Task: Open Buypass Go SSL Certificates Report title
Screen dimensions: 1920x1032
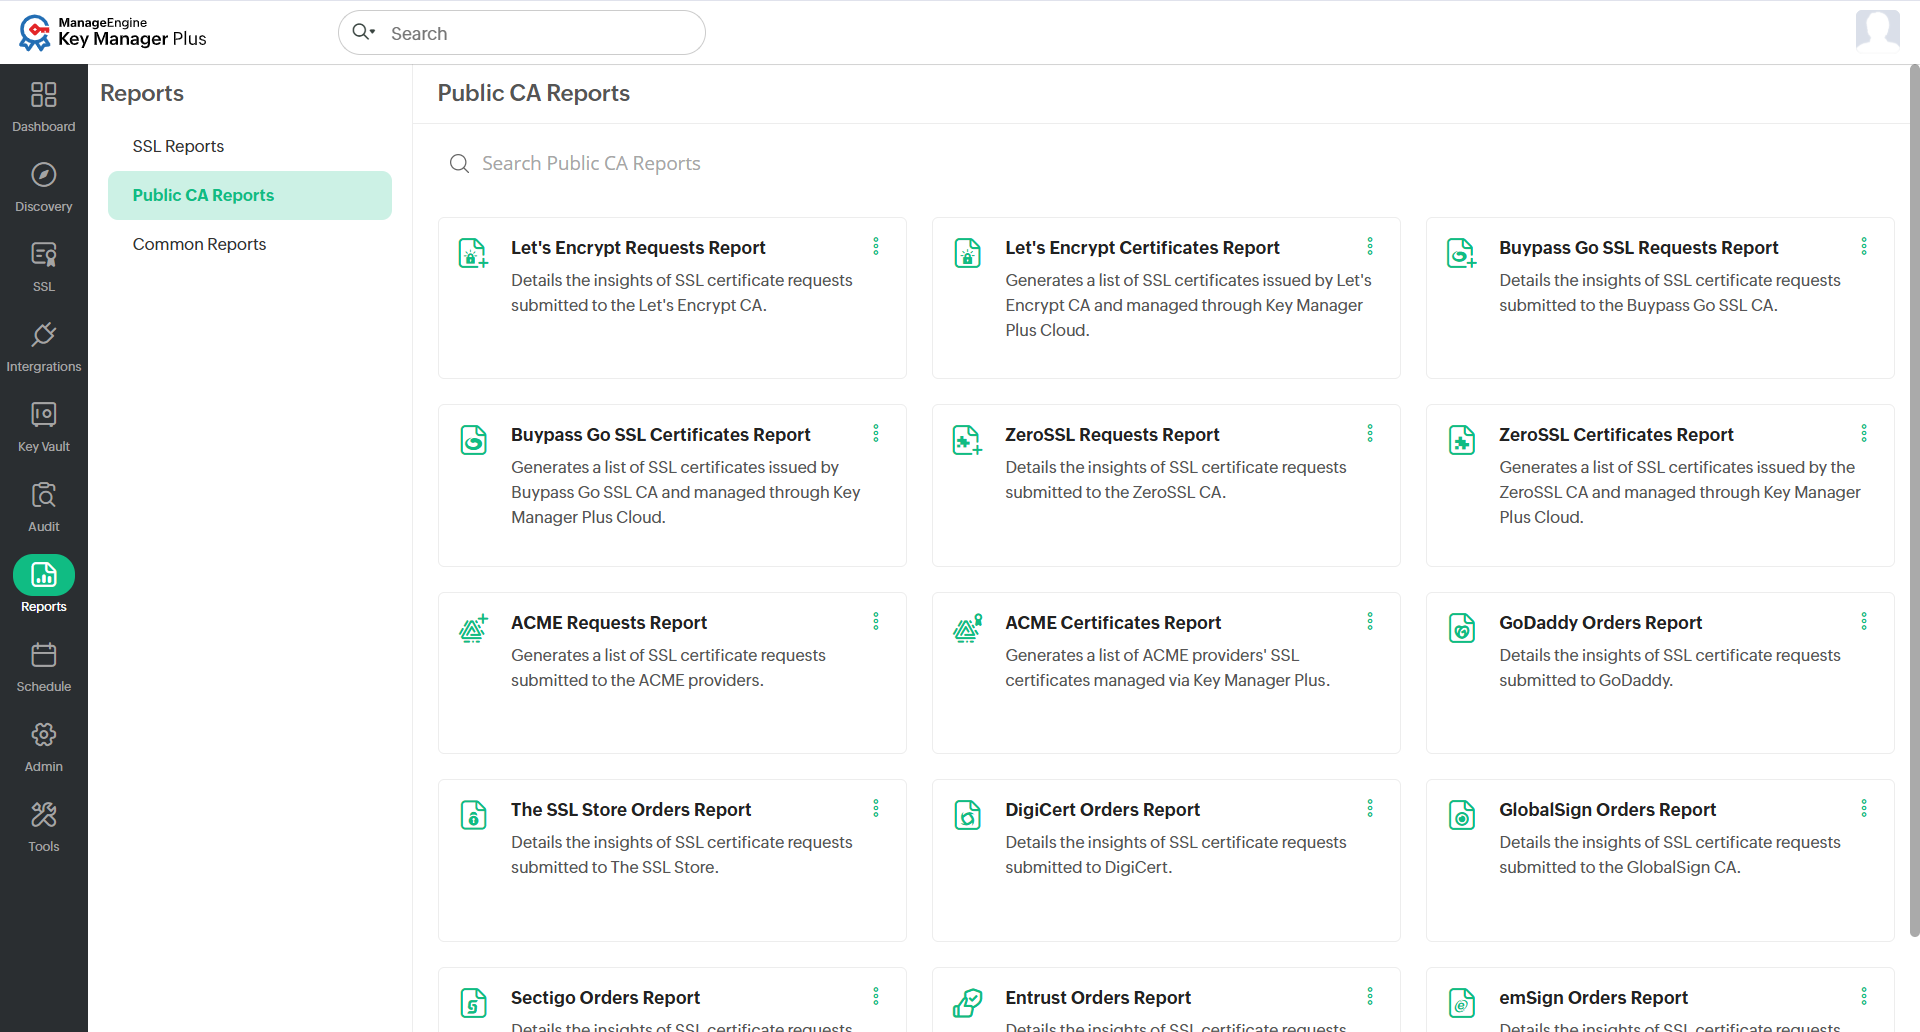Action: [661, 434]
